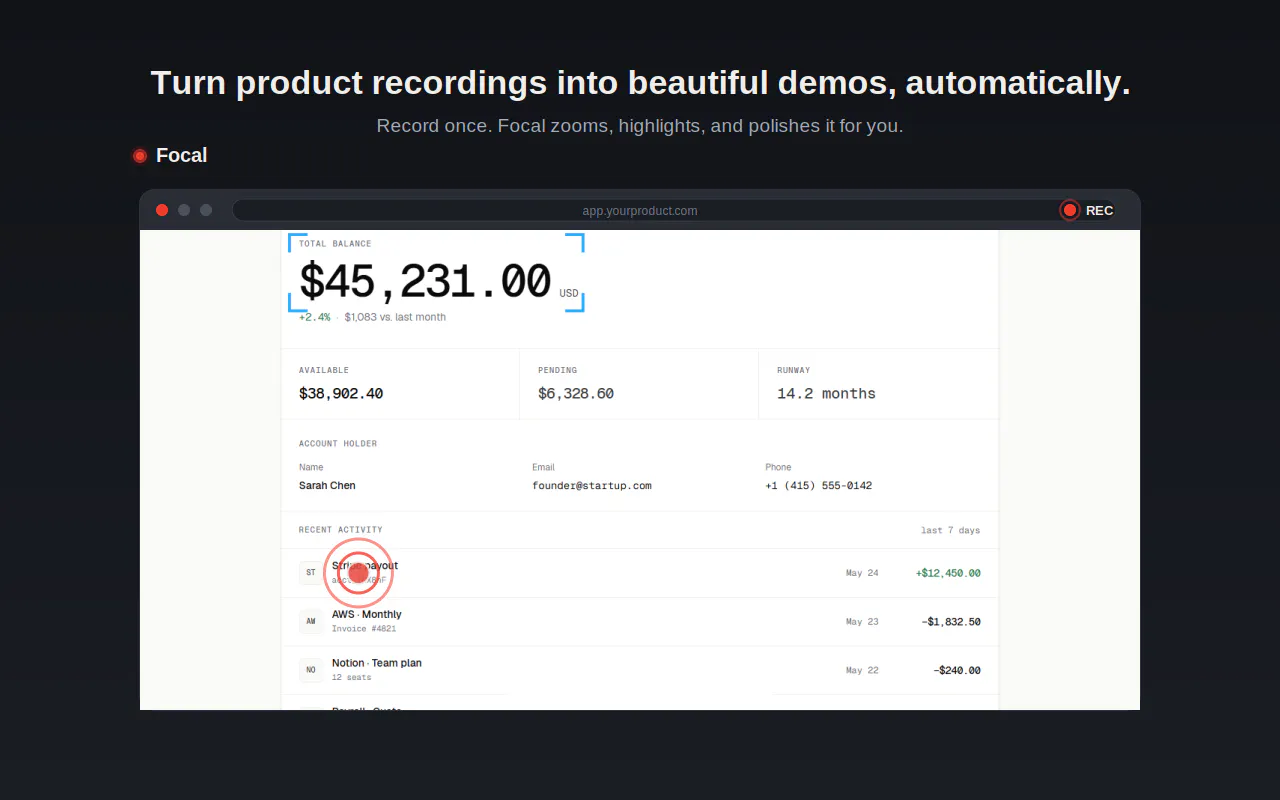Click the May 22 date
Image resolution: width=1280 pixels, height=800 pixels.
pos(862,670)
